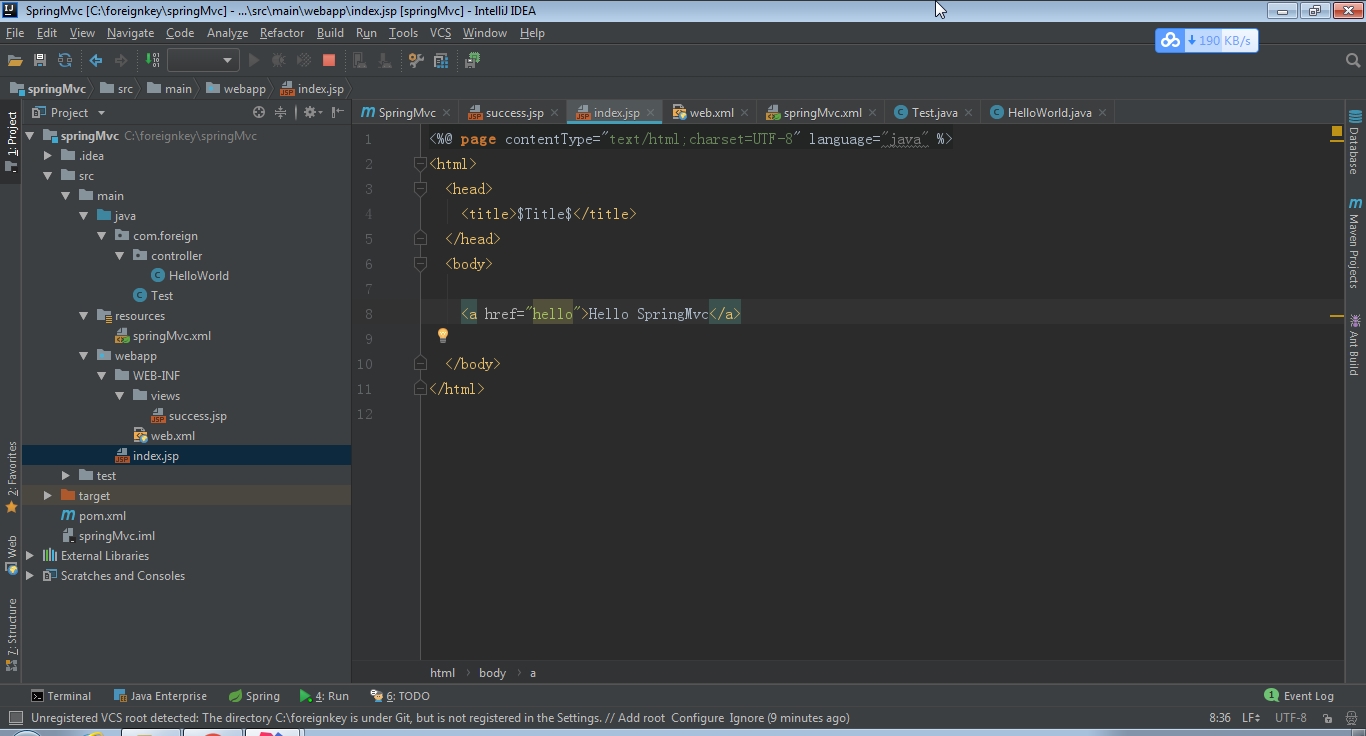Image resolution: width=1366 pixels, height=736 pixels.
Task: Click the baidu cloud download speed widget
Action: (x=1206, y=41)
